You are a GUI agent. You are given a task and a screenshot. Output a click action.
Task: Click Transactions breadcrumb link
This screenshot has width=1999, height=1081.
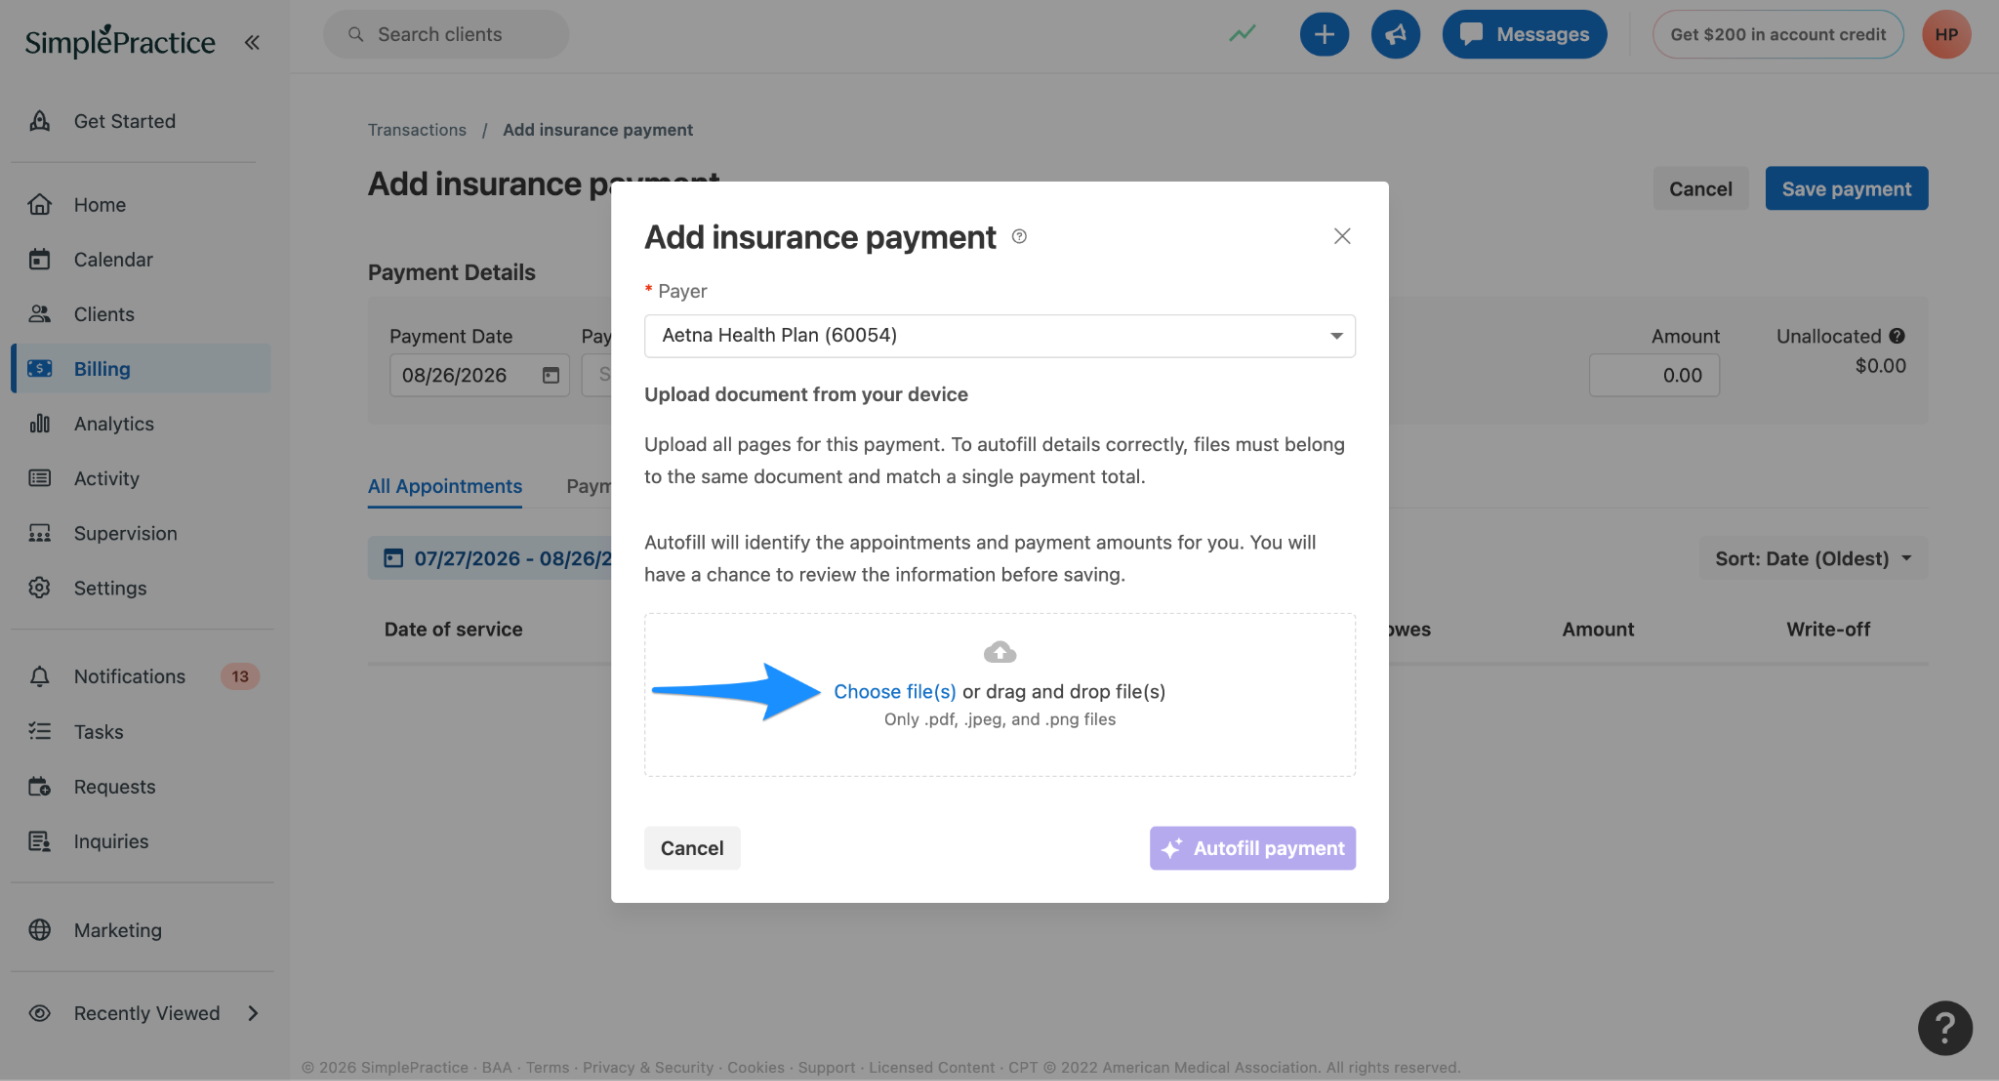click(417, 130)
